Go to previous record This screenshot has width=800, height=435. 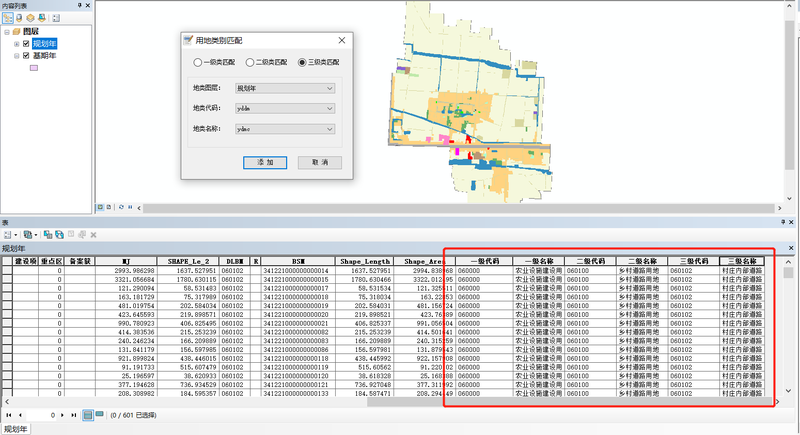pos(20,415)
